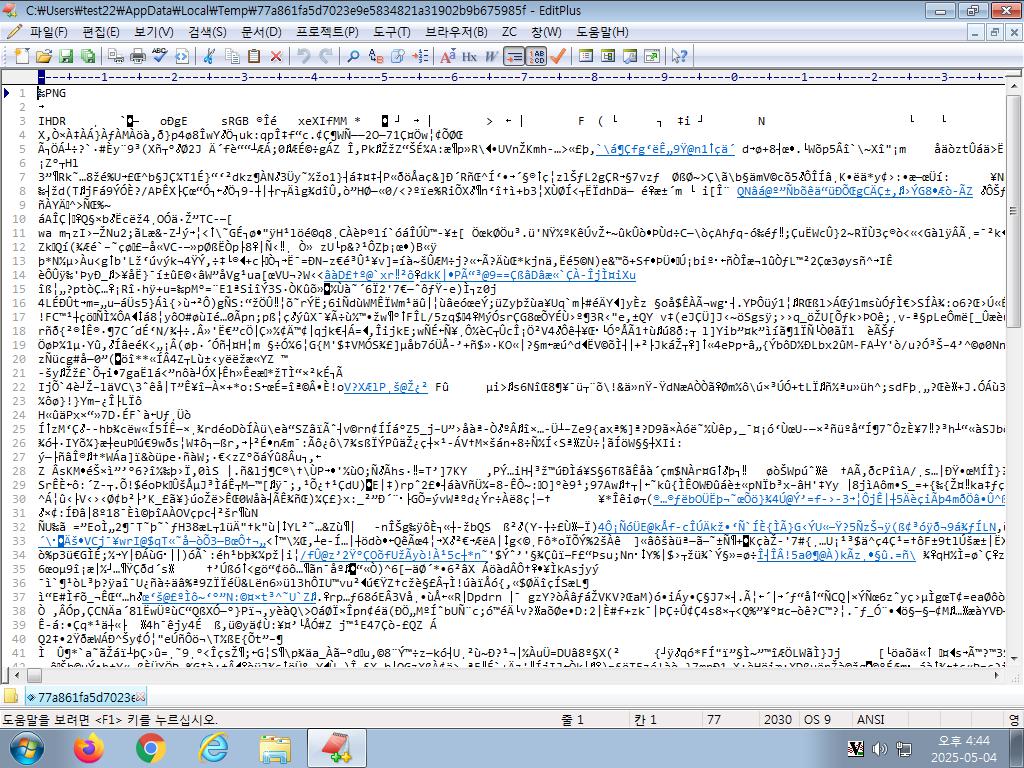The height and width of the screenshot is (768, 1024).
Task: Open the 문서(D) menu
Action: click(261, 31)
